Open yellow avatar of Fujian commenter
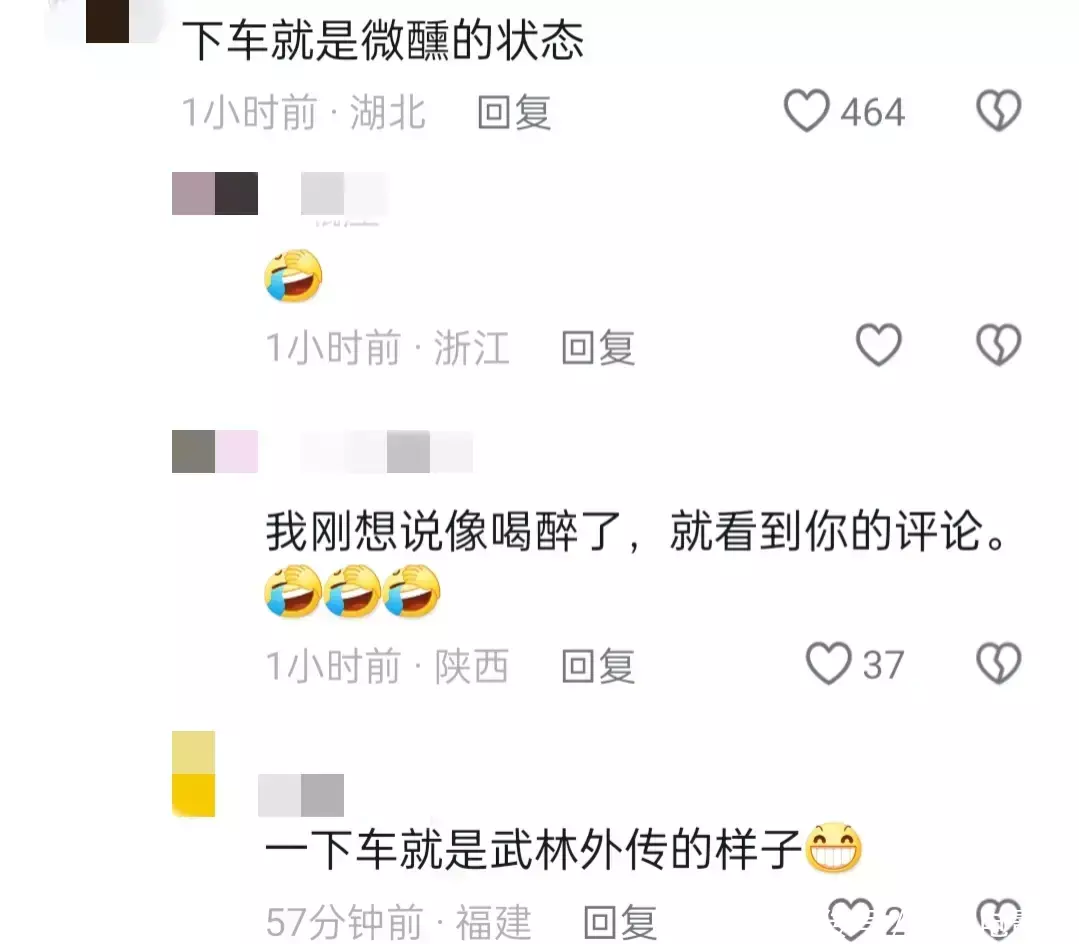 [193, 773]
